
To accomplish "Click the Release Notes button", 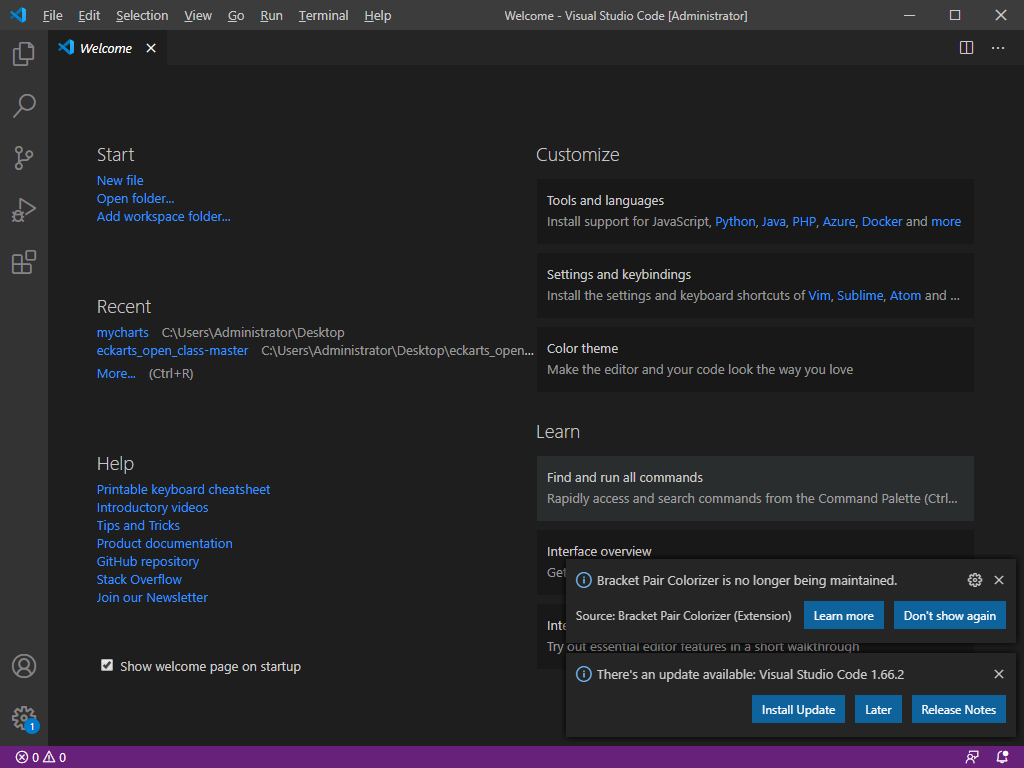I will pyautogui.click(x=958, y=709).
